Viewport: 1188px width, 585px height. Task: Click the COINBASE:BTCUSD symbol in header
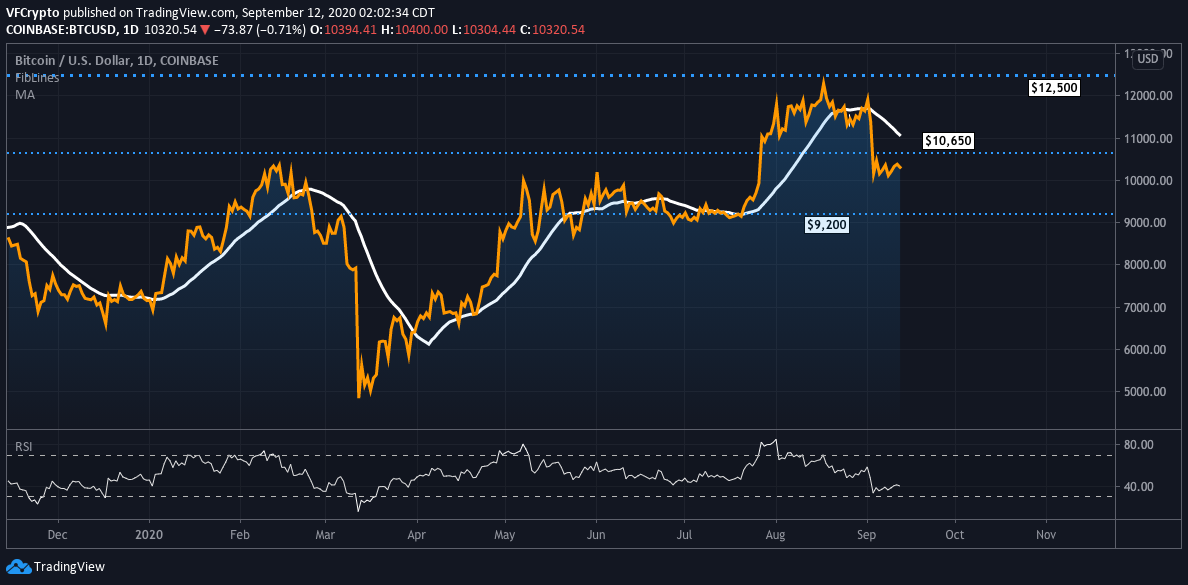click(x=56, y=30)
